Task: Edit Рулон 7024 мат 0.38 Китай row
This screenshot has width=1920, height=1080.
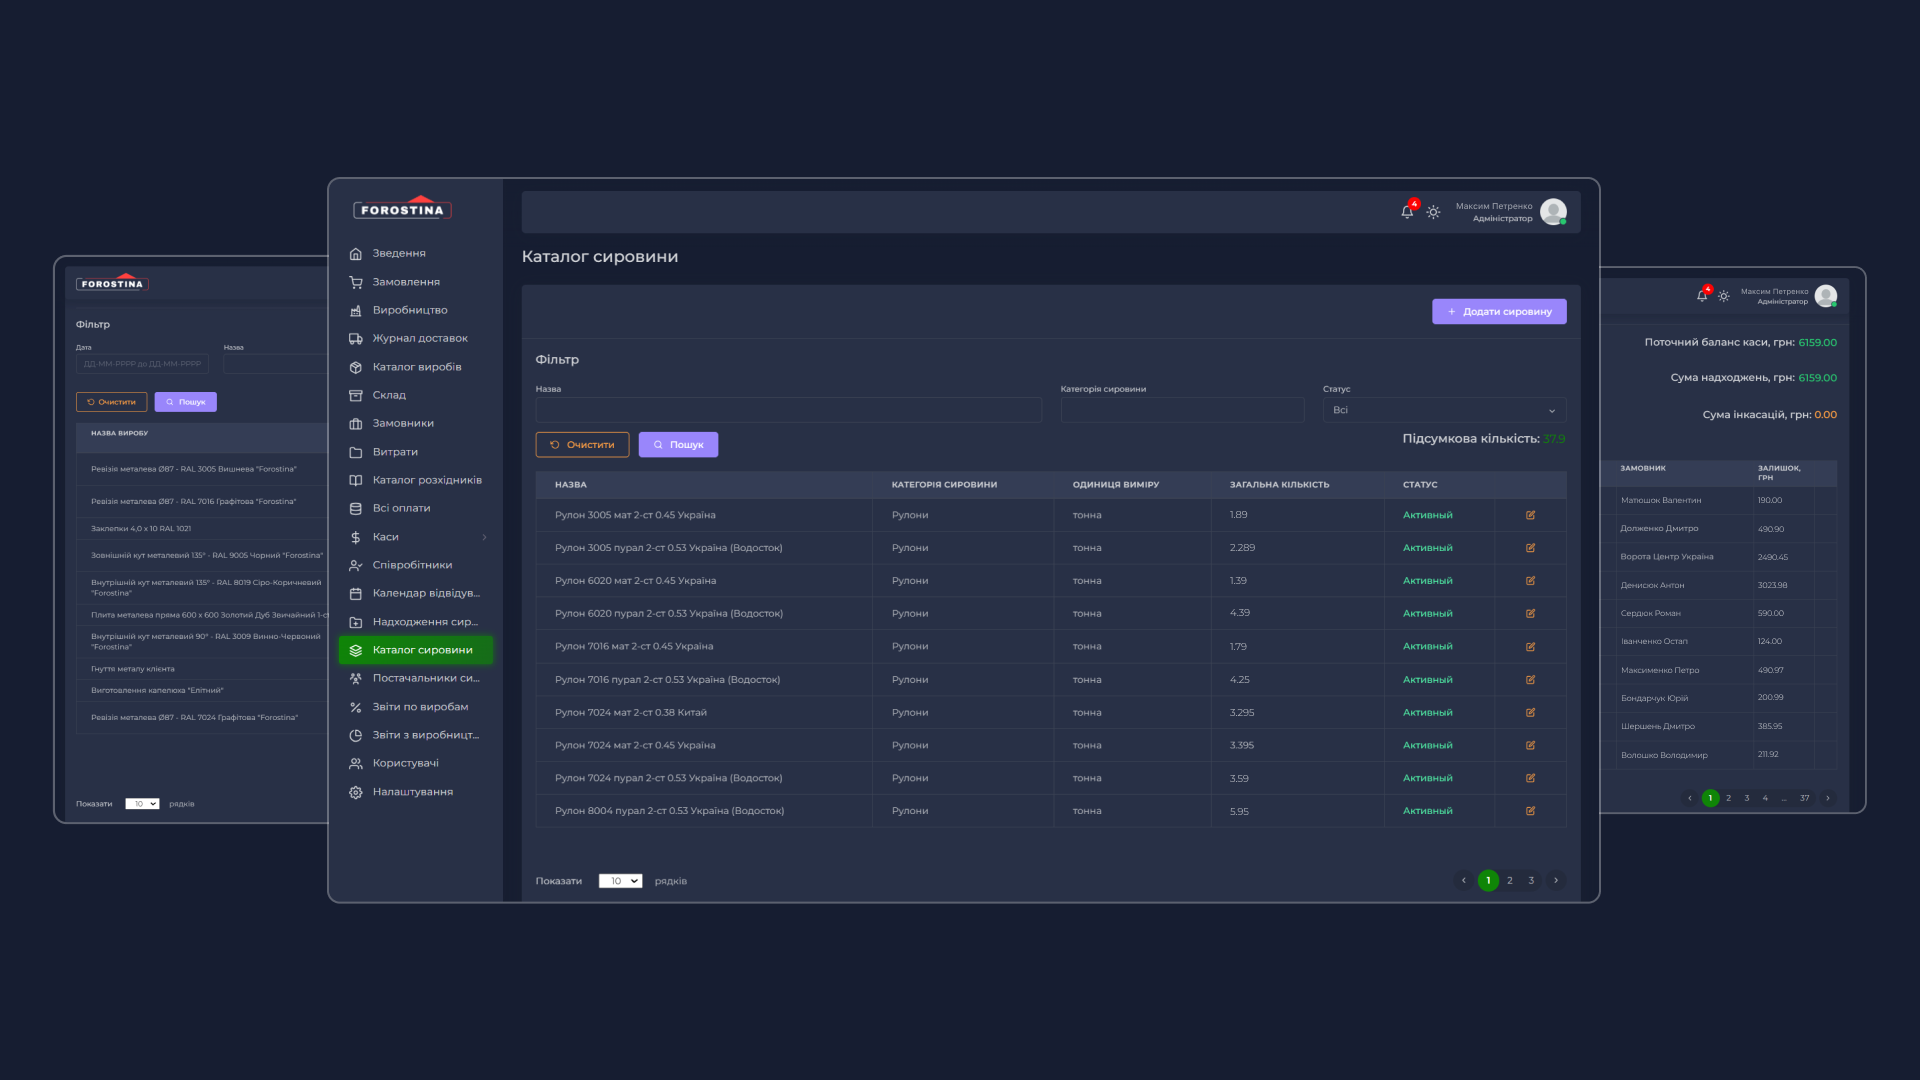Action: [x=1530, y=713]
